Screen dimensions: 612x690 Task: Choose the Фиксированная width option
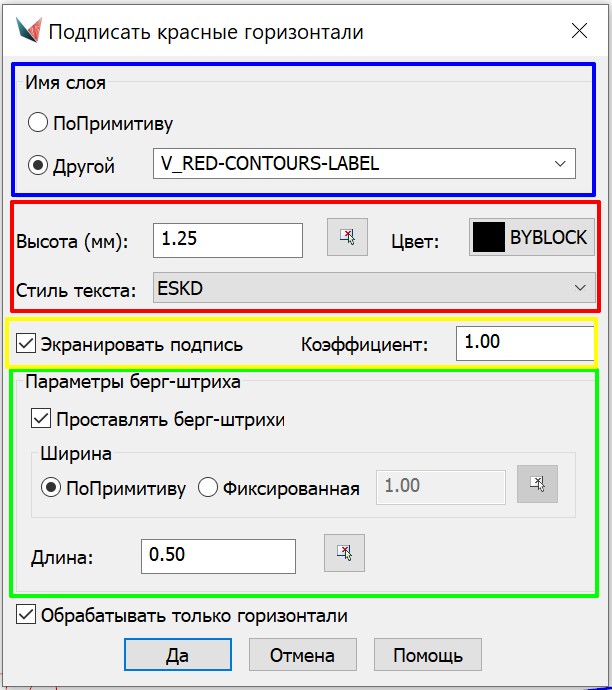tap(208, 488)
